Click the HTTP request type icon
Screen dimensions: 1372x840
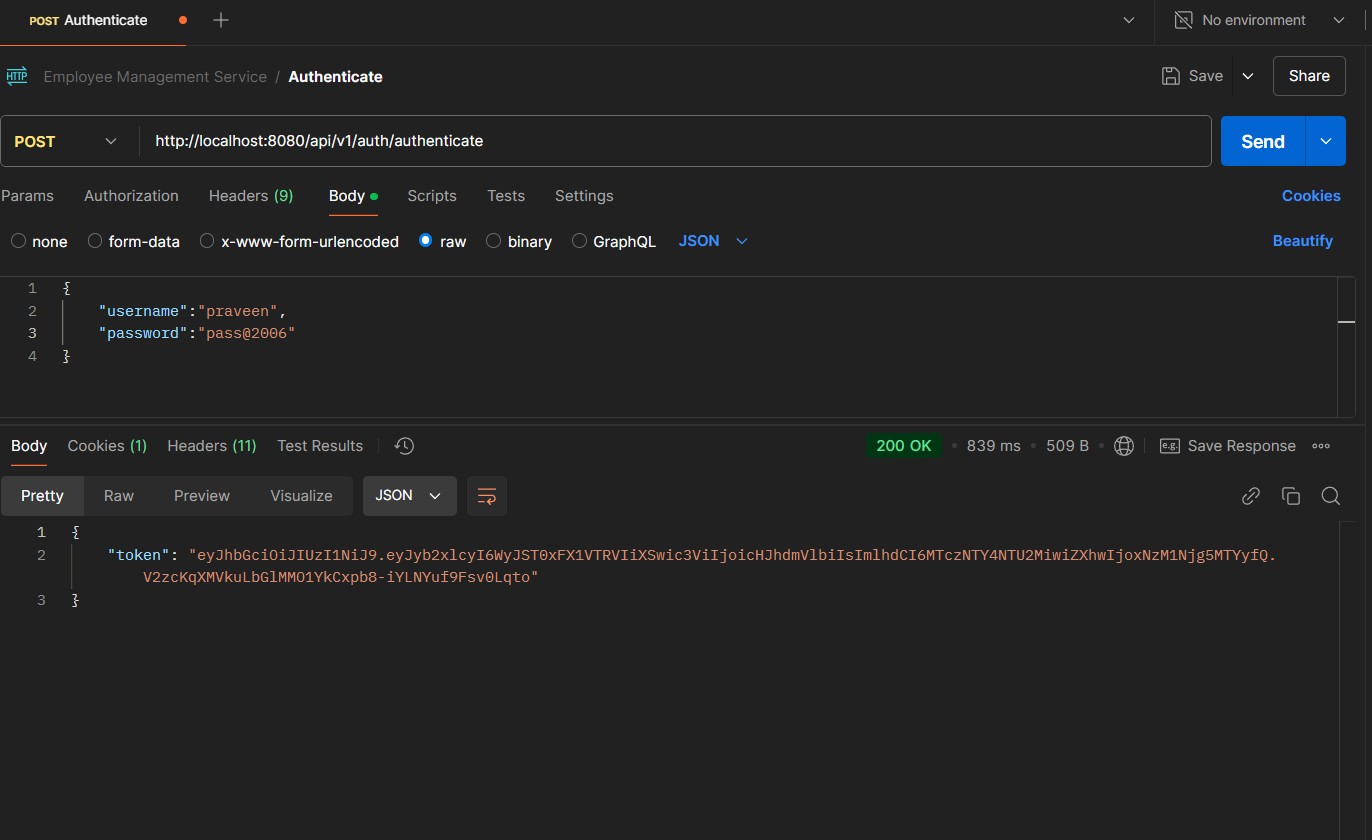click(17, 76)
